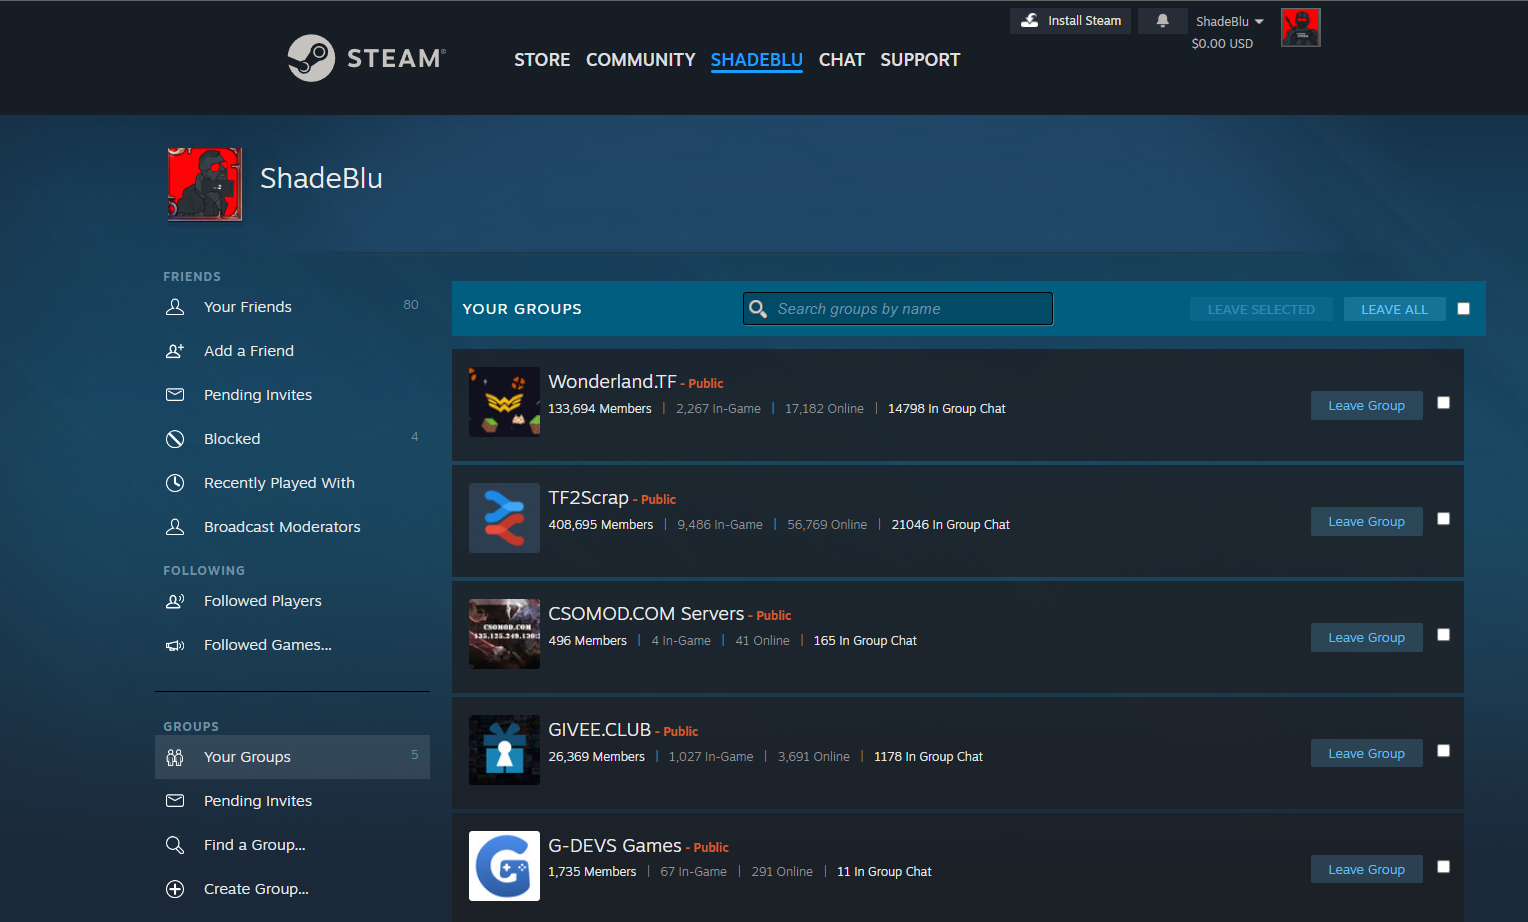Screen dimensions: 1528x922
Task: Open the notifications bell icon
Action: 1162,21
